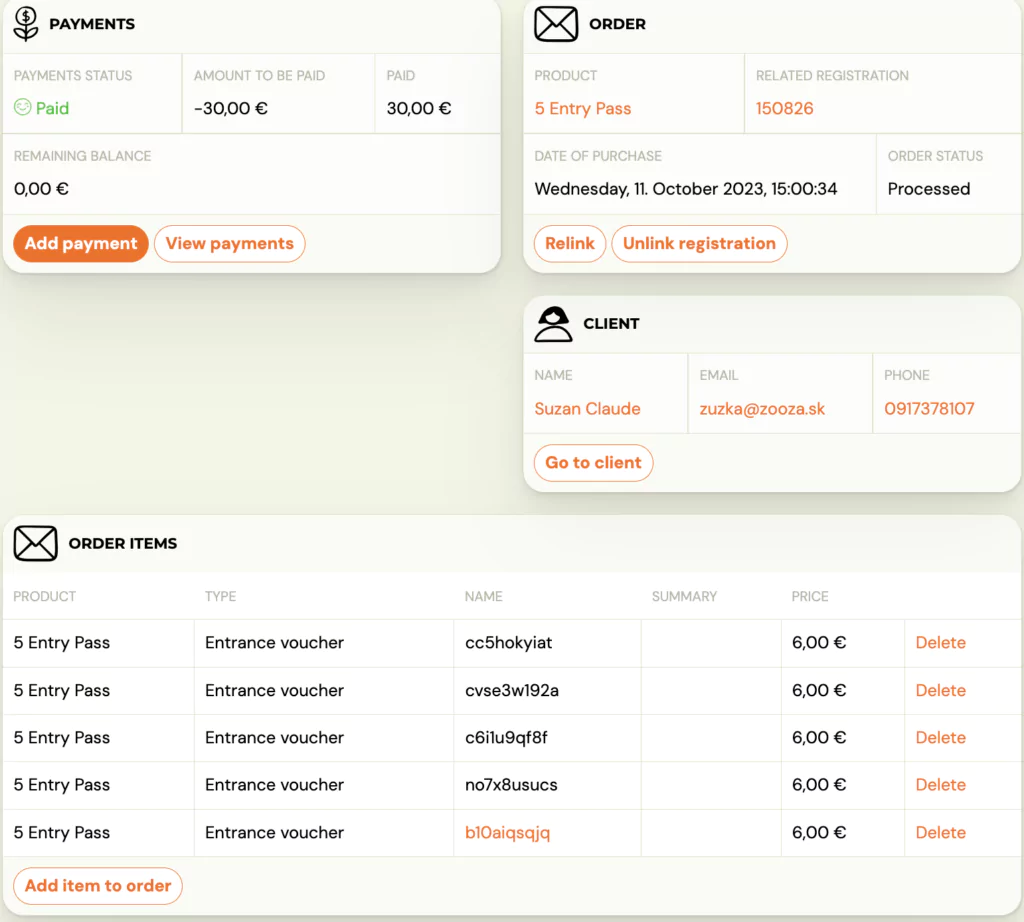
Task: Click the Client person icon
Action: (x=553, y=324)
